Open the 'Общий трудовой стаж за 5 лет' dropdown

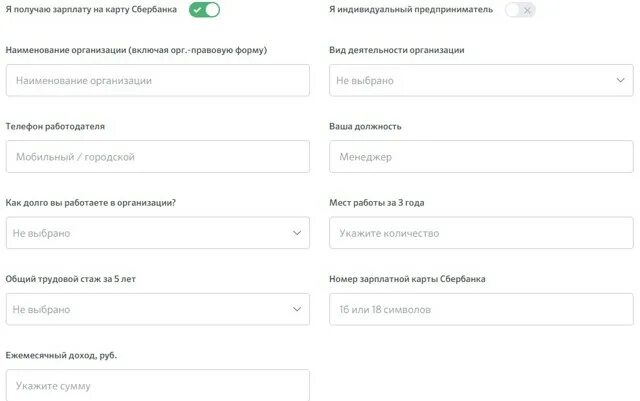click(158, 309)
